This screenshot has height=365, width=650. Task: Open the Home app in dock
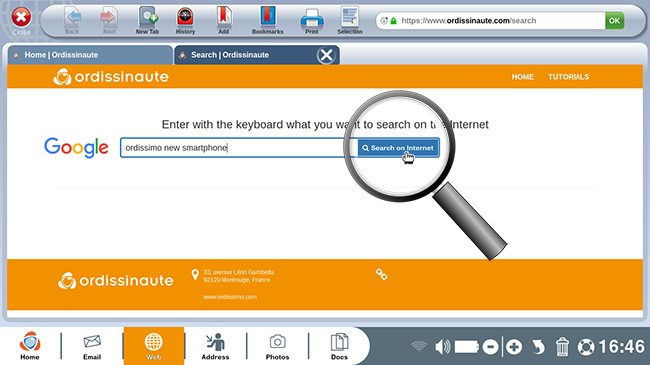point(30,346)
